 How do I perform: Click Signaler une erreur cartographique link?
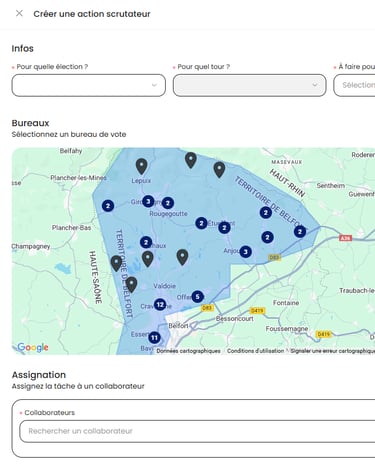(332, 351)
